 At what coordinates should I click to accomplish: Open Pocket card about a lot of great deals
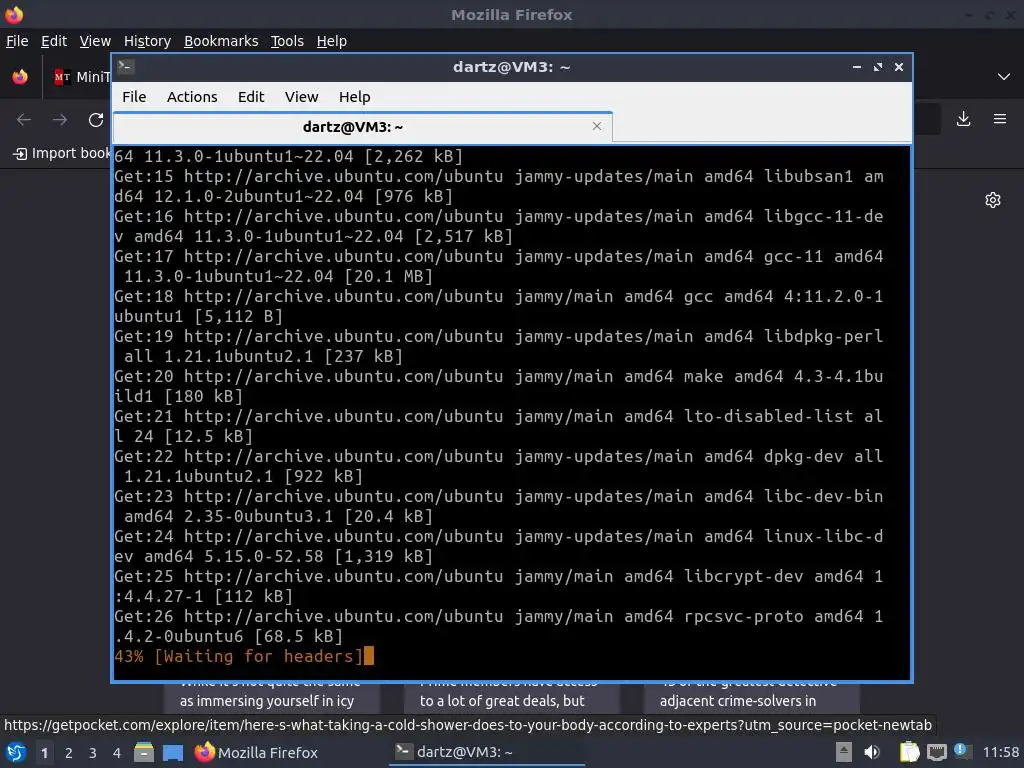511,699
